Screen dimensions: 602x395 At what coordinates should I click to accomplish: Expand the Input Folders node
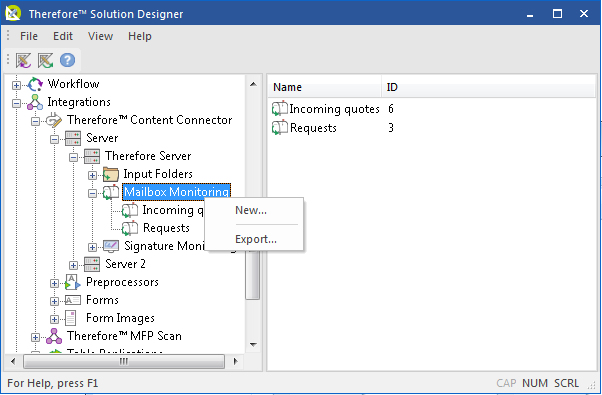click(x=92, y=175)
